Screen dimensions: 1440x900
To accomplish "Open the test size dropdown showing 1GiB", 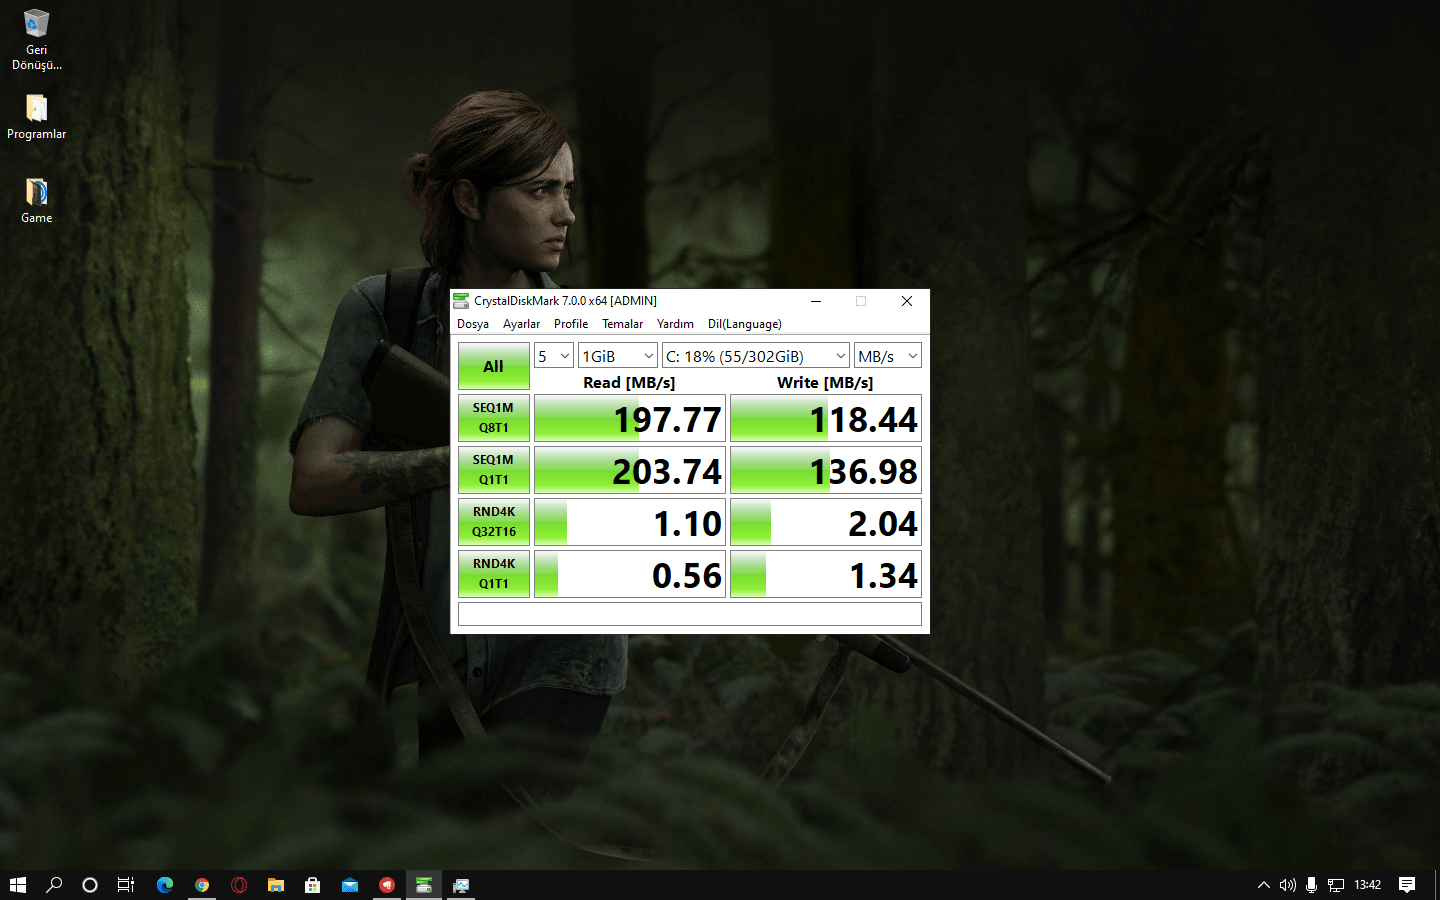I will tap(618, 356).
